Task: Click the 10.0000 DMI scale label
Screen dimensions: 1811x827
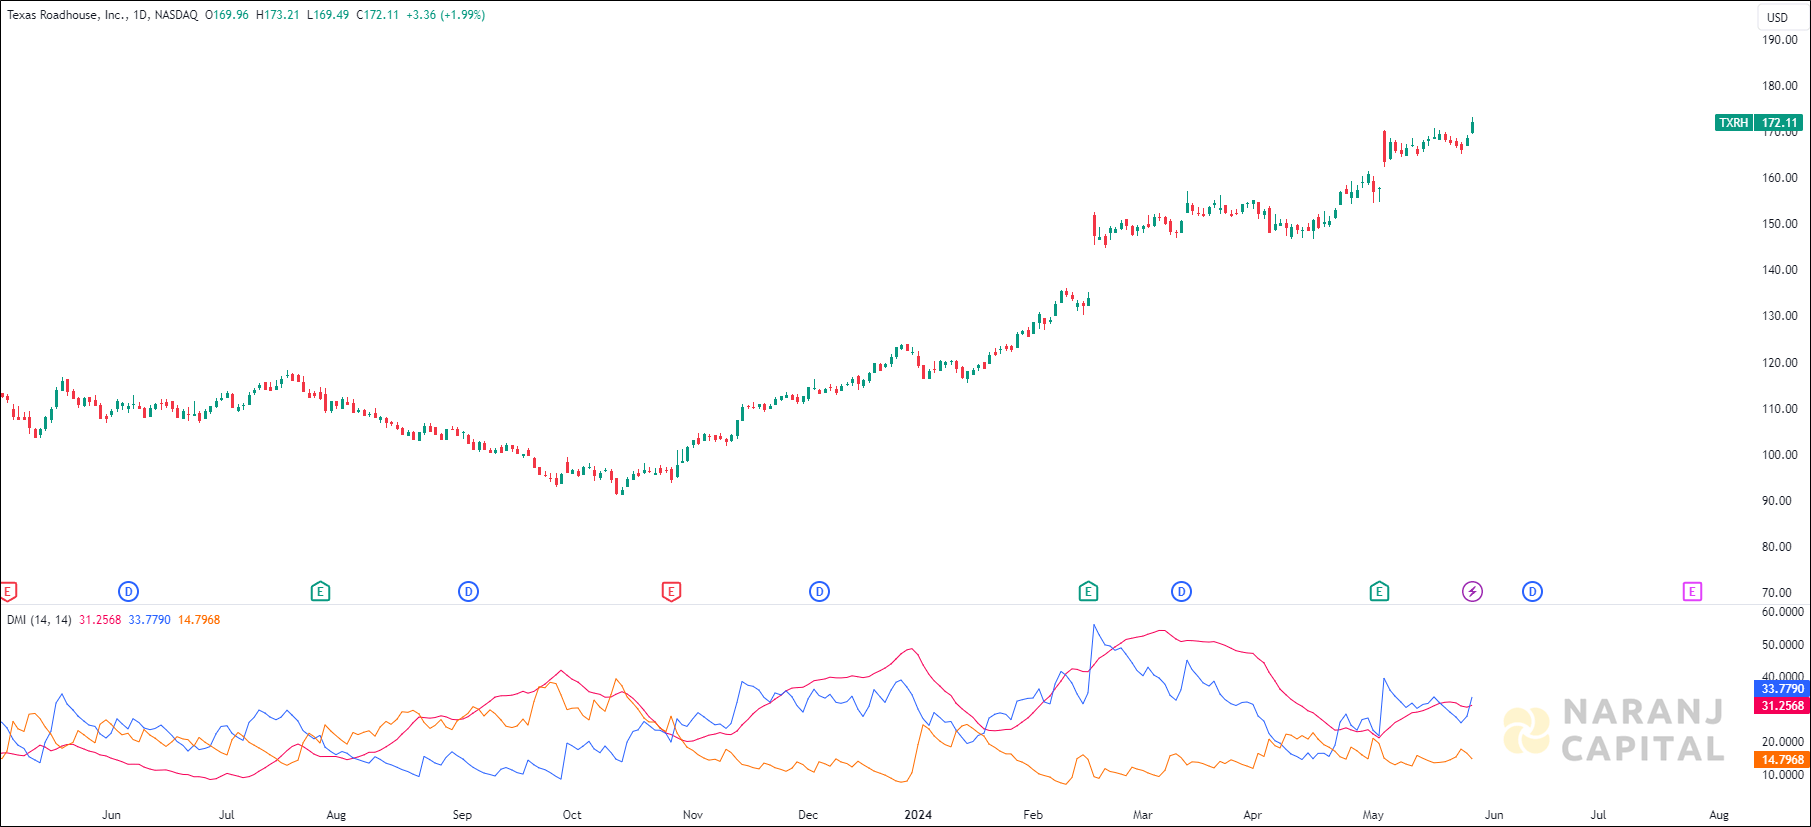Action: point(1783,775)
